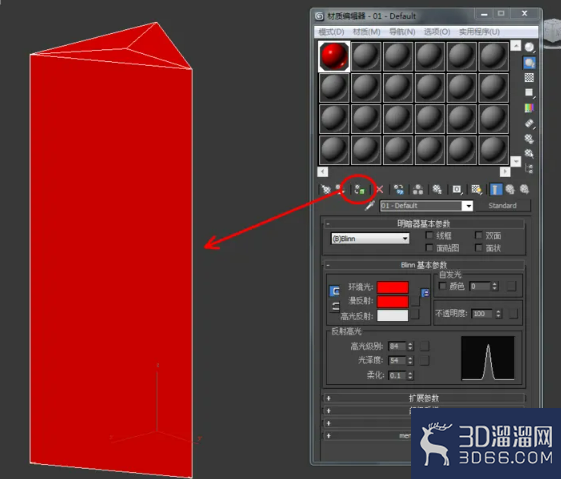Click the Standard material type button

pos(502,206)
